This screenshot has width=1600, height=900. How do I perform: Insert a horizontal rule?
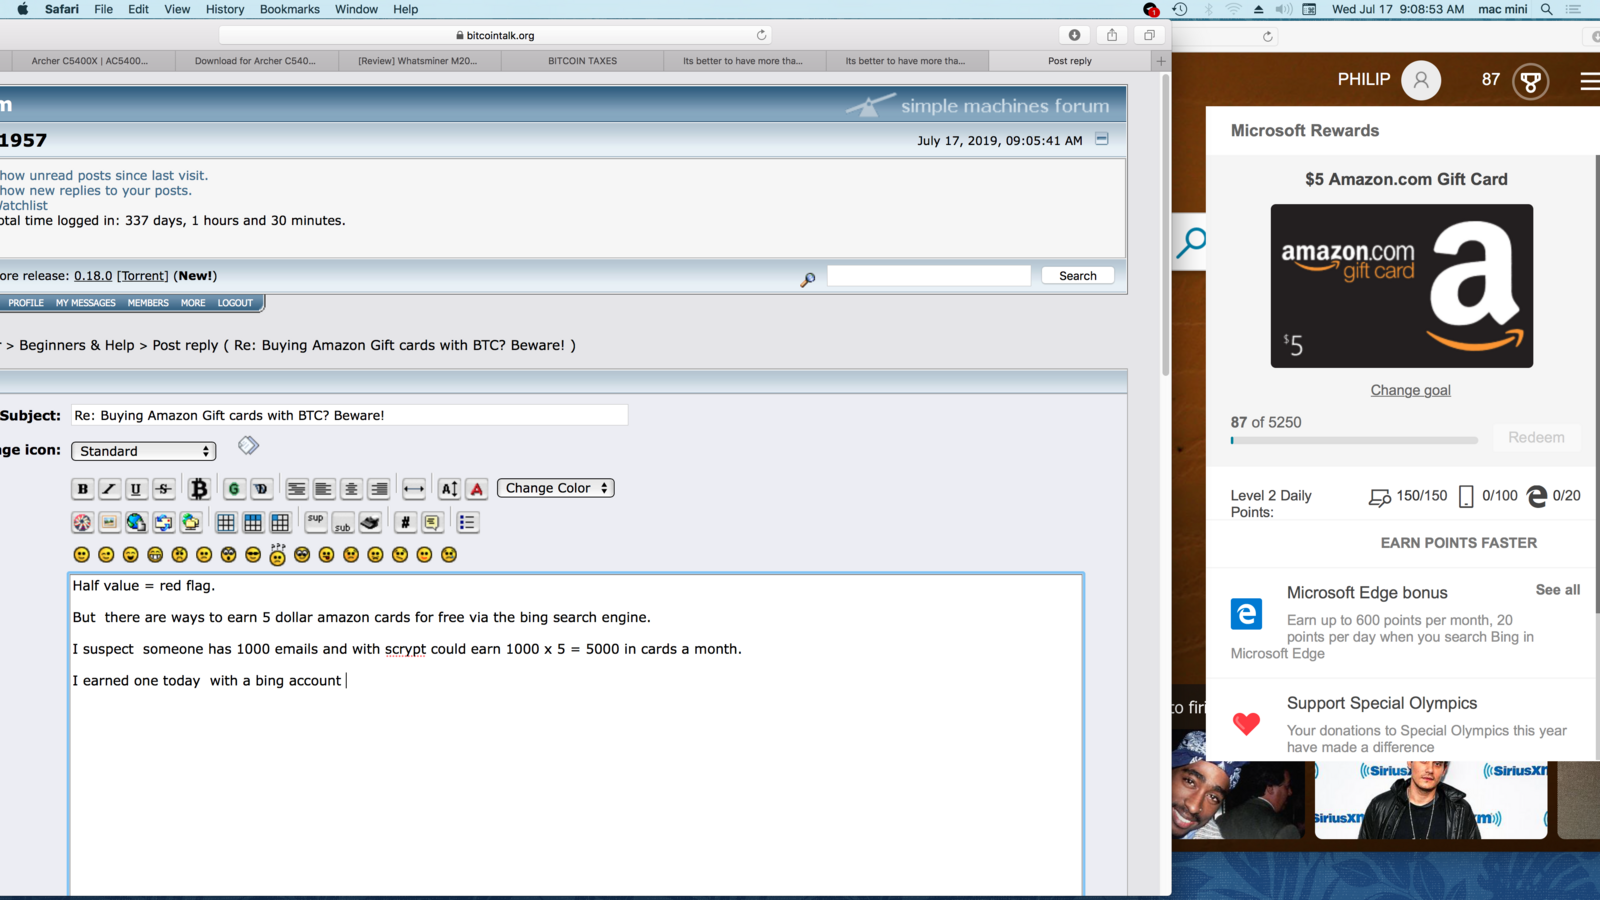413,489
